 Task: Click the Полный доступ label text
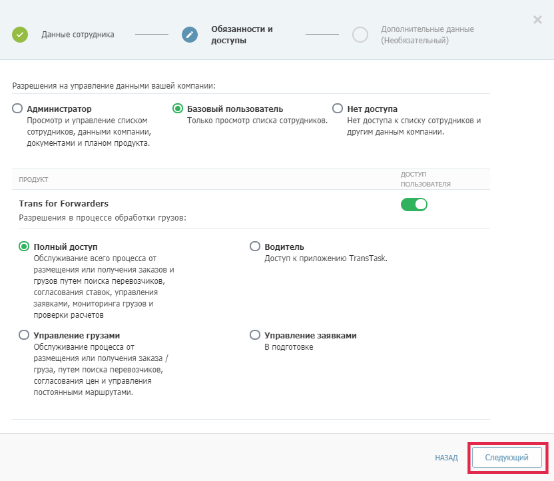click(65, 247)
